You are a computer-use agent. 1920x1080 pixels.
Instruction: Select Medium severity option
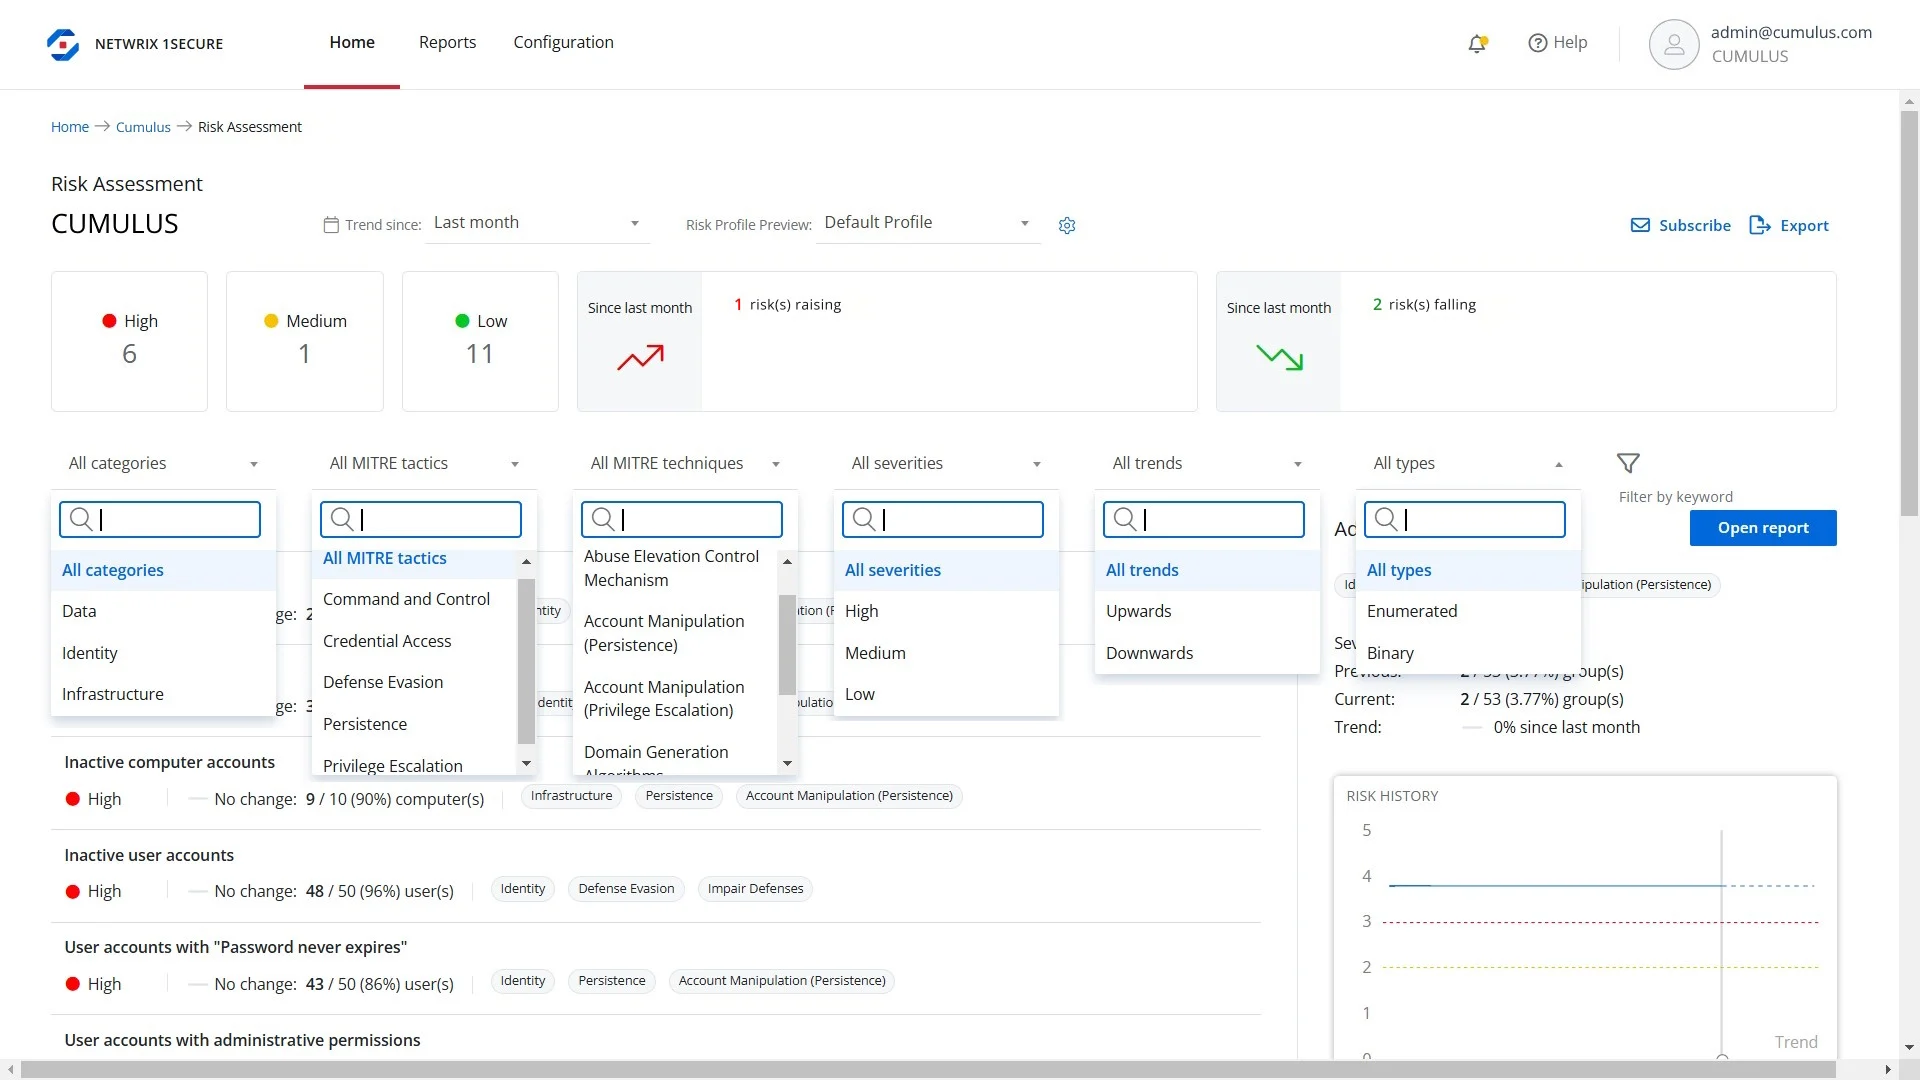(946, 653)
